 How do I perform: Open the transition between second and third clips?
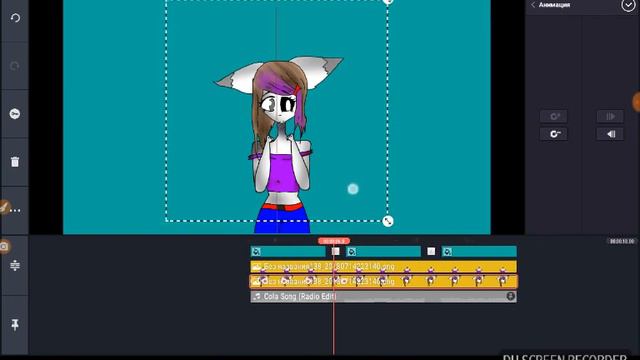431,251
